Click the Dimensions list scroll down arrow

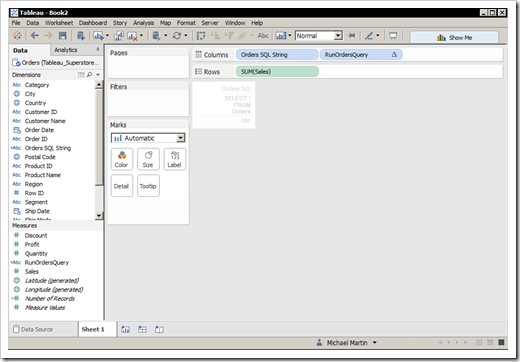99,216
